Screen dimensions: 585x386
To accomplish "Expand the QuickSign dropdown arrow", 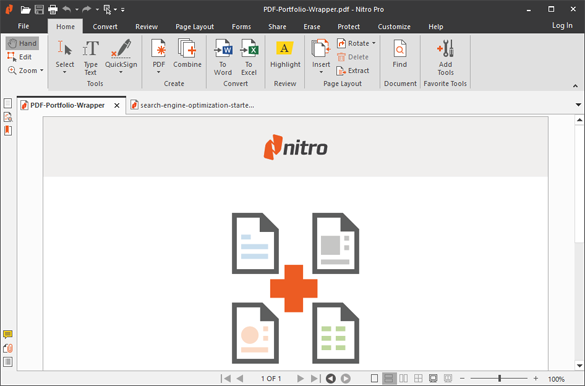I will [121, 72].
